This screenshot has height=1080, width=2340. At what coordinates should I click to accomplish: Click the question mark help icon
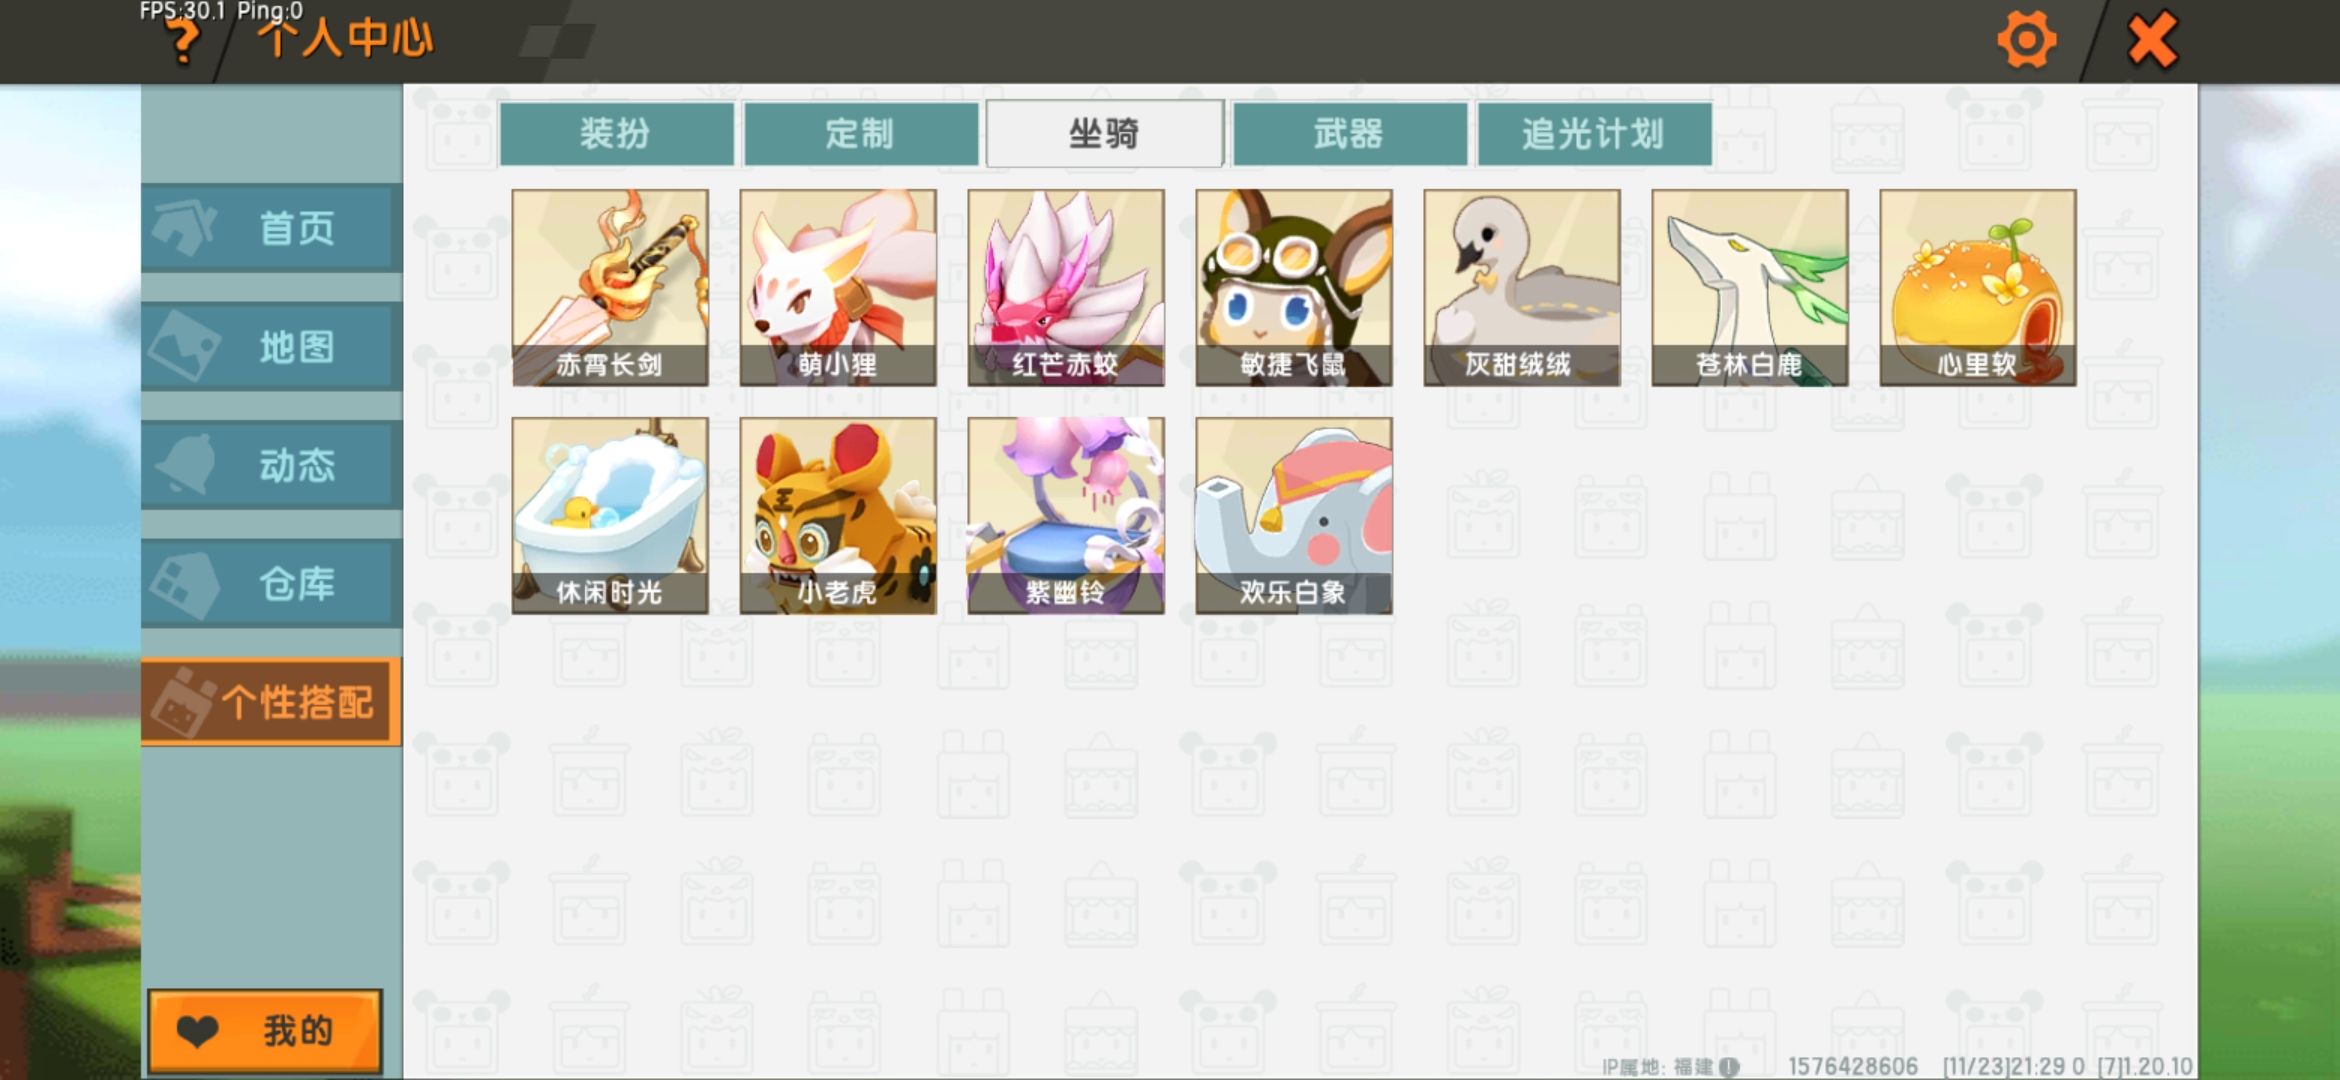tap(183, 42)
